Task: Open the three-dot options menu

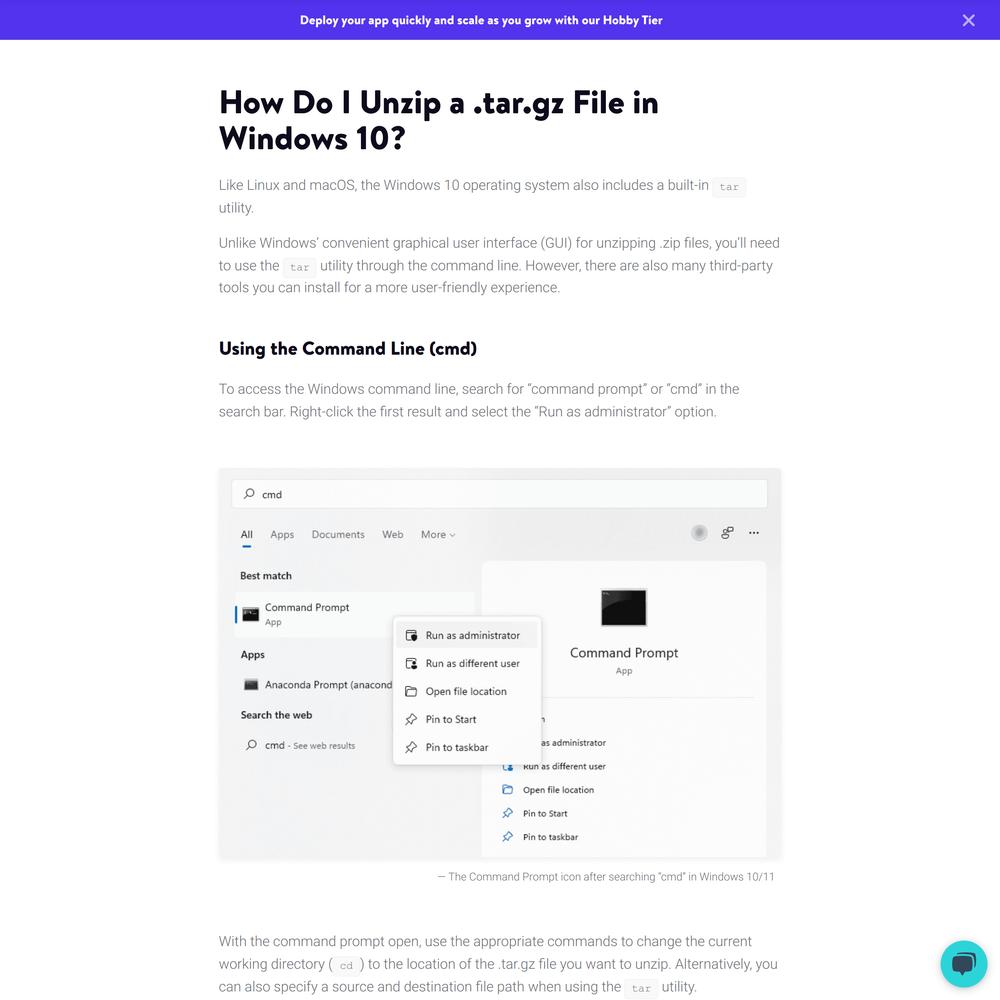Action: click(754, 533)
